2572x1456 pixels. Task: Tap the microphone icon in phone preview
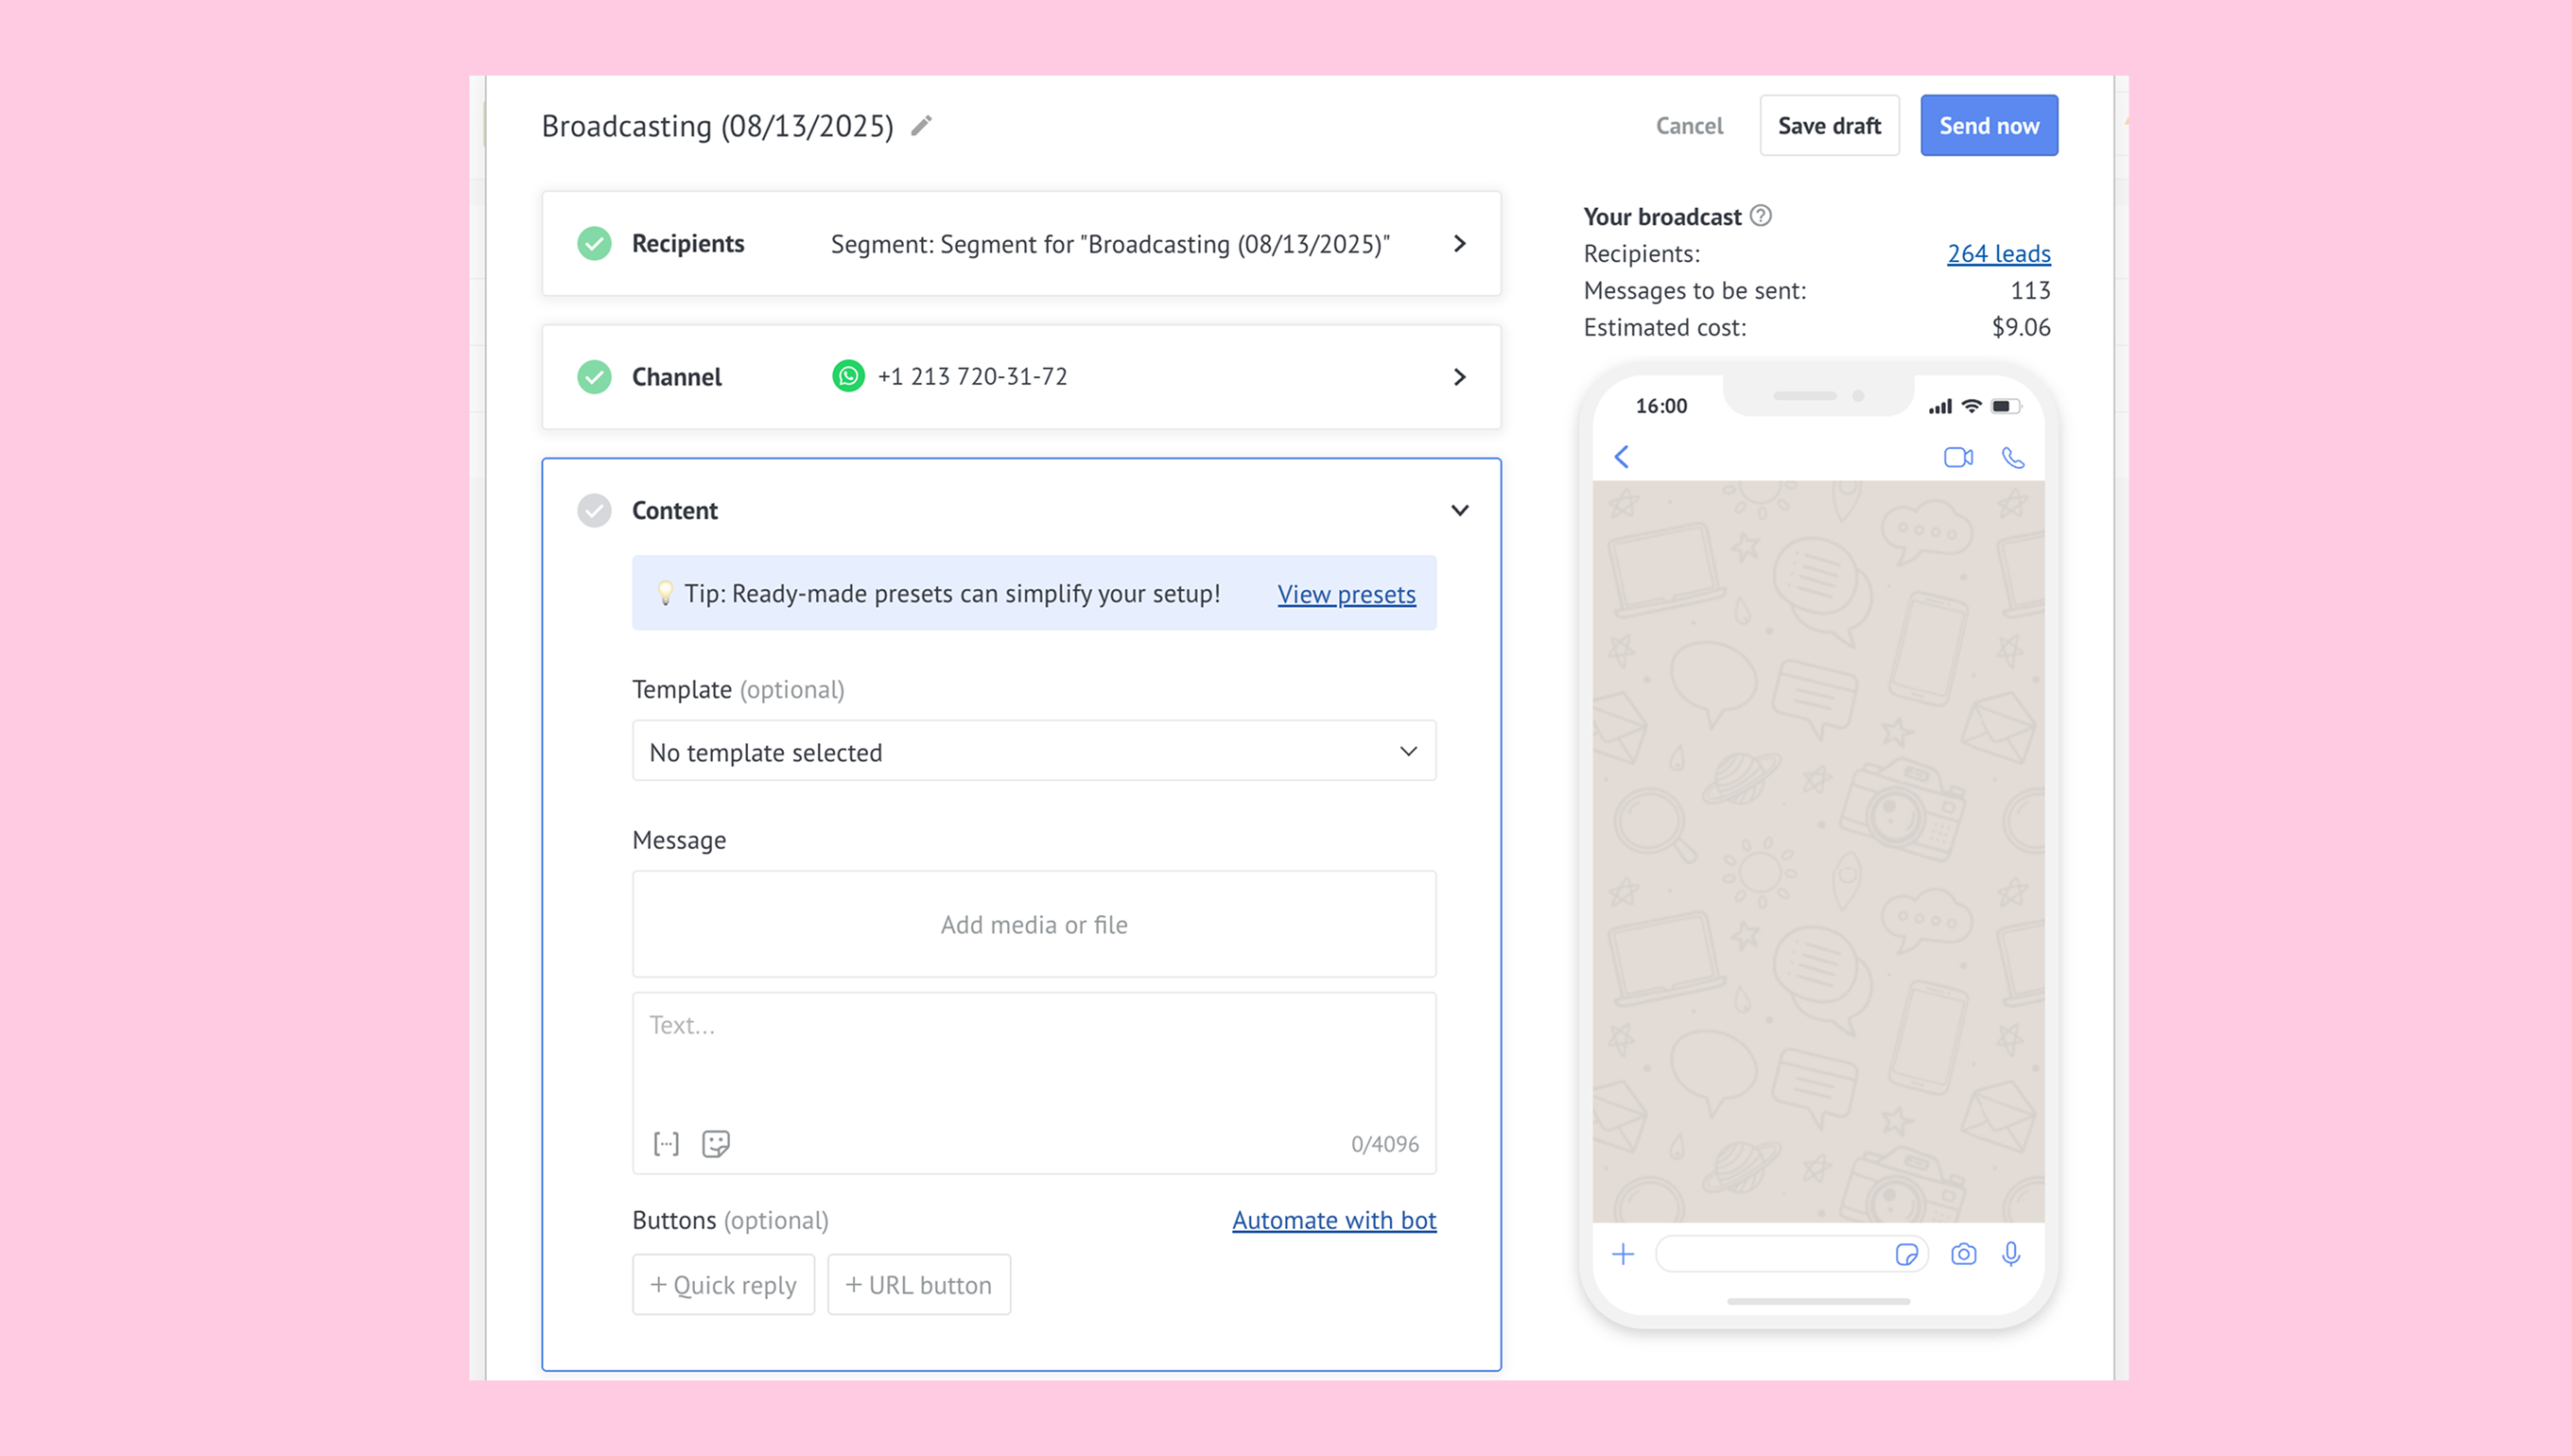(x=2011, y=1254)
